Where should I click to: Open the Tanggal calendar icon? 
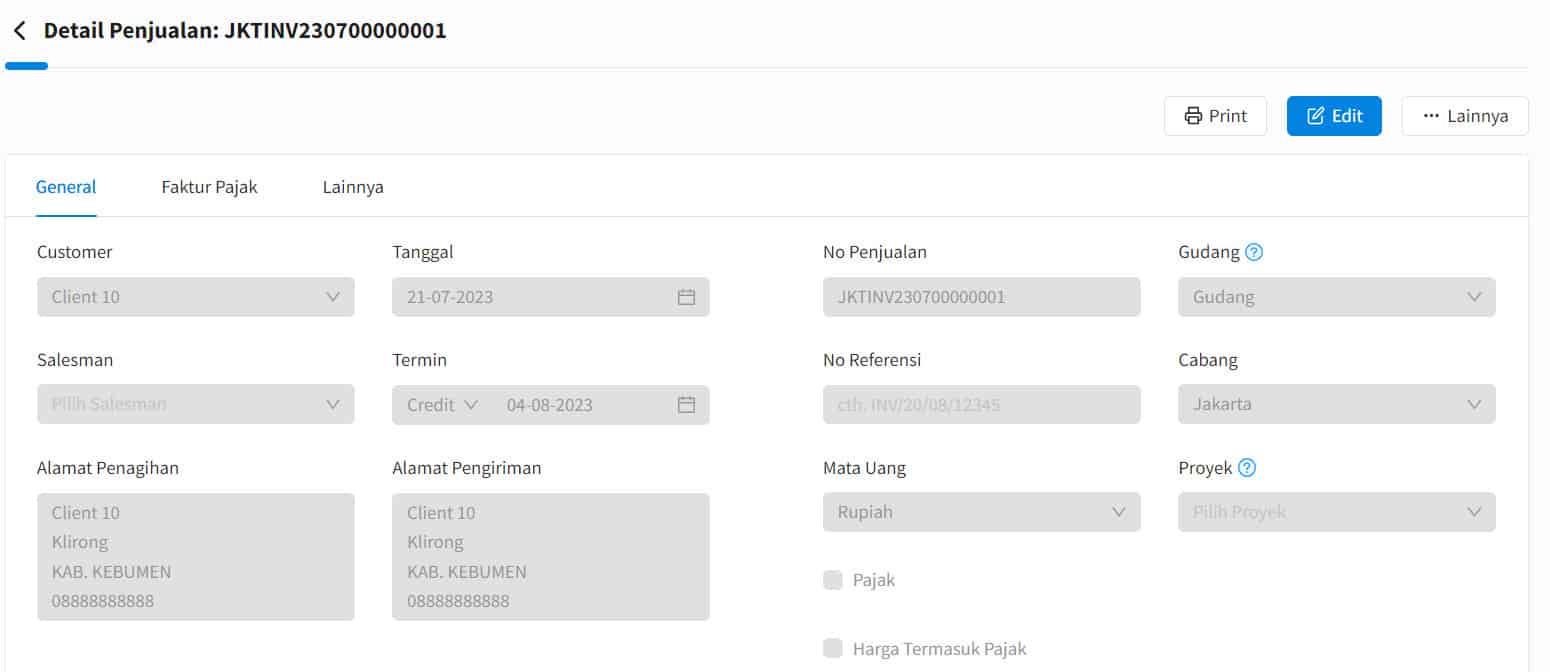click(x=686, y=297)
